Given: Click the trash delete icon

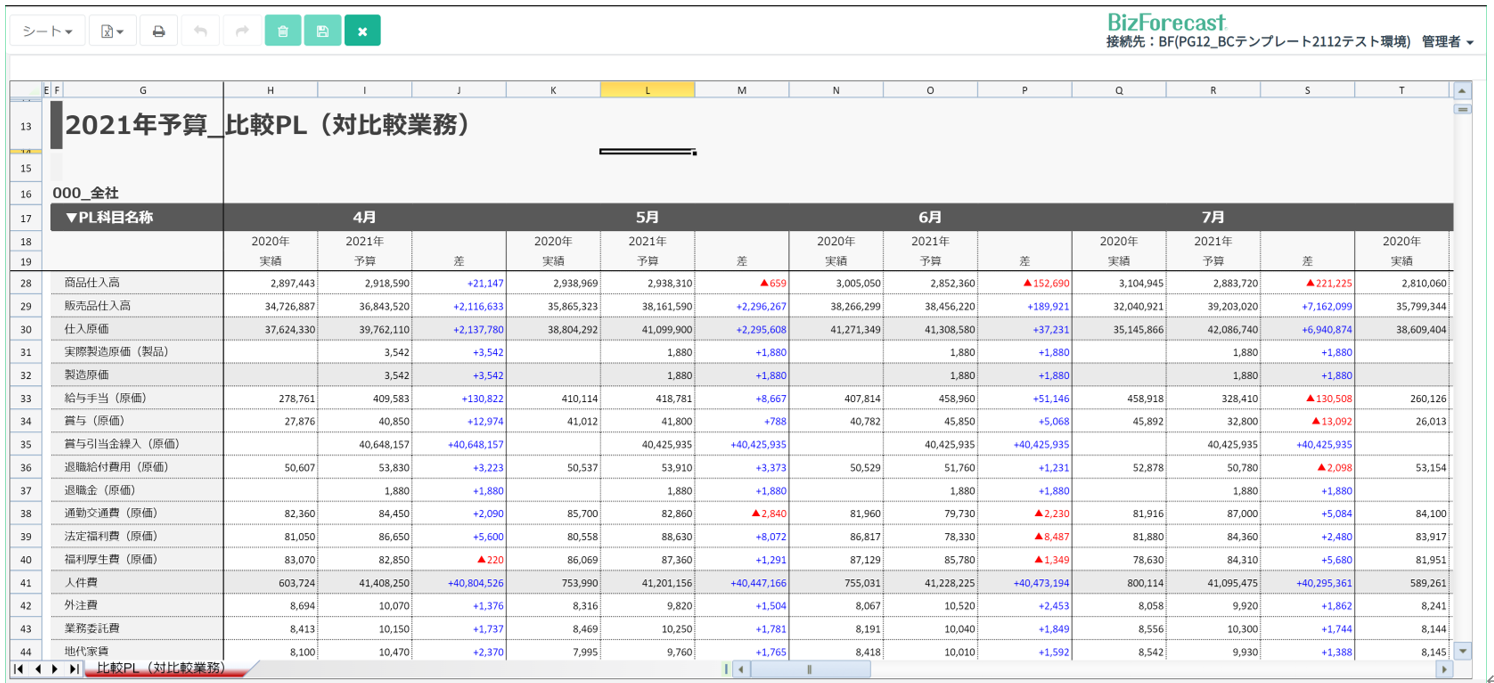Looking at the screenshot, I should coord(283,31).
